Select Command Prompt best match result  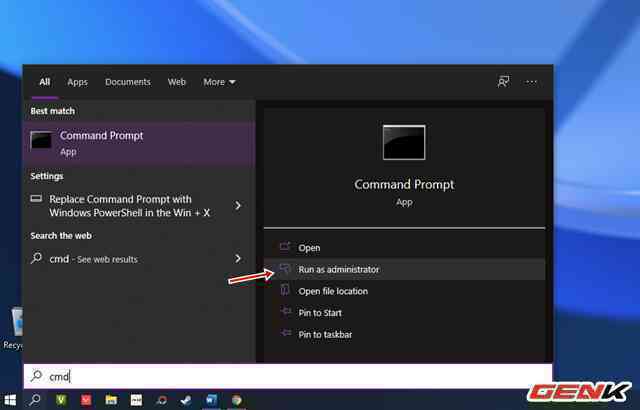(140, 143)
